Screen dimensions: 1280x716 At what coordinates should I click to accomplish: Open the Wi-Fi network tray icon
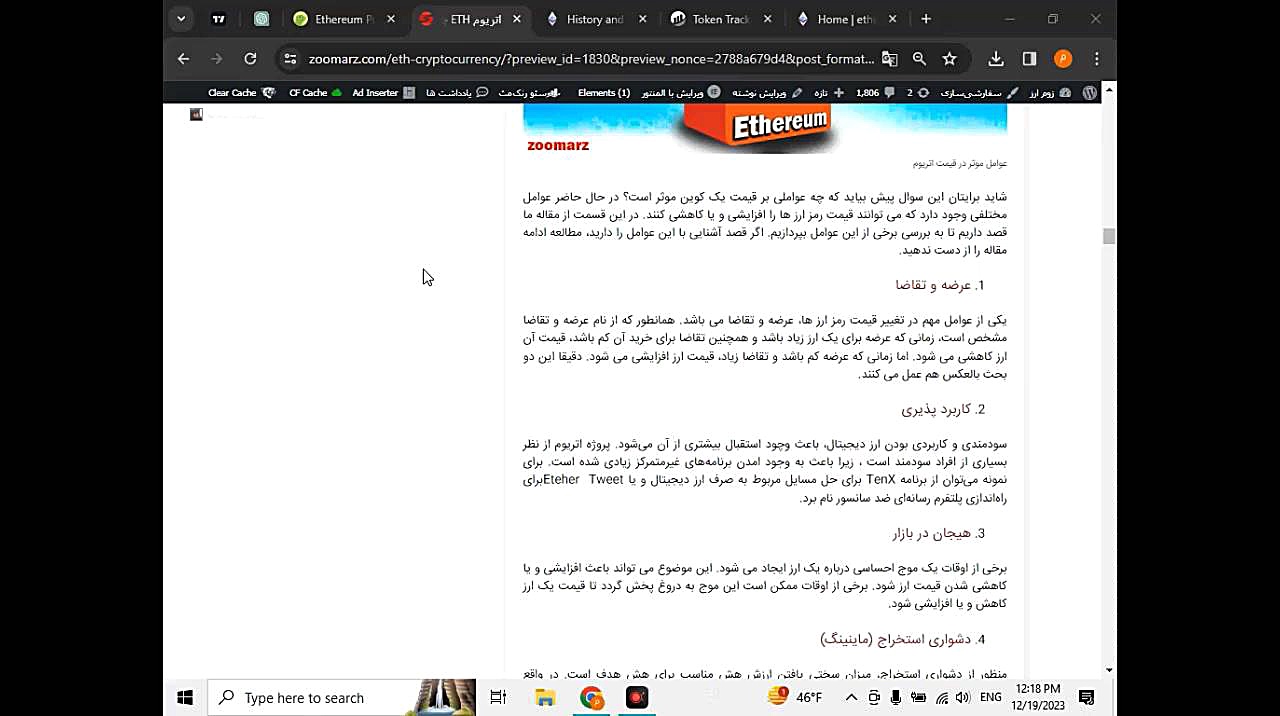pyautogui.click(x=942, y=698)
